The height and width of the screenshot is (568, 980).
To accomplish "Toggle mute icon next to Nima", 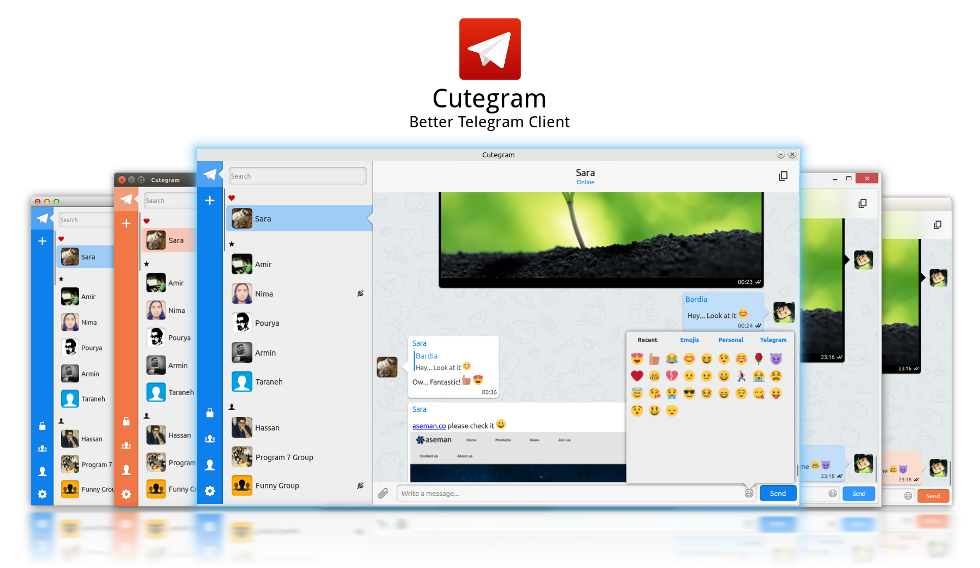I will point(360,294).
